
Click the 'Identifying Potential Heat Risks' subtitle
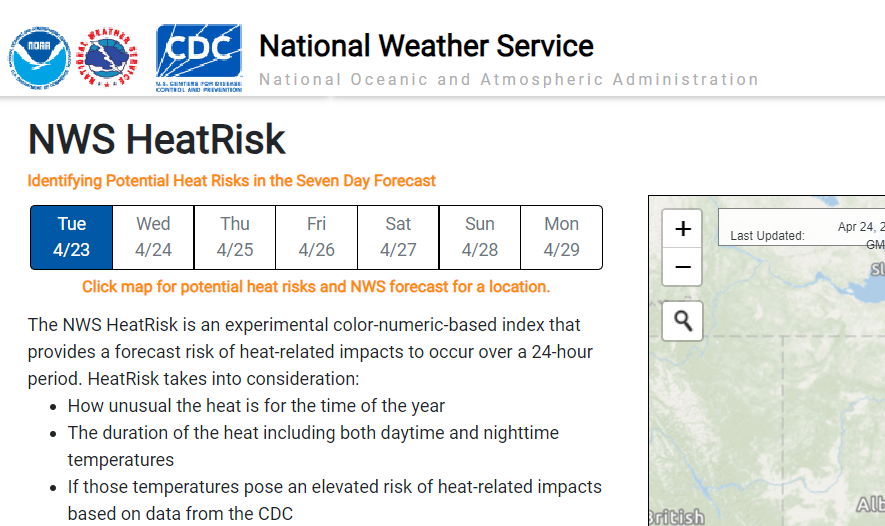[x=231, y=181]
